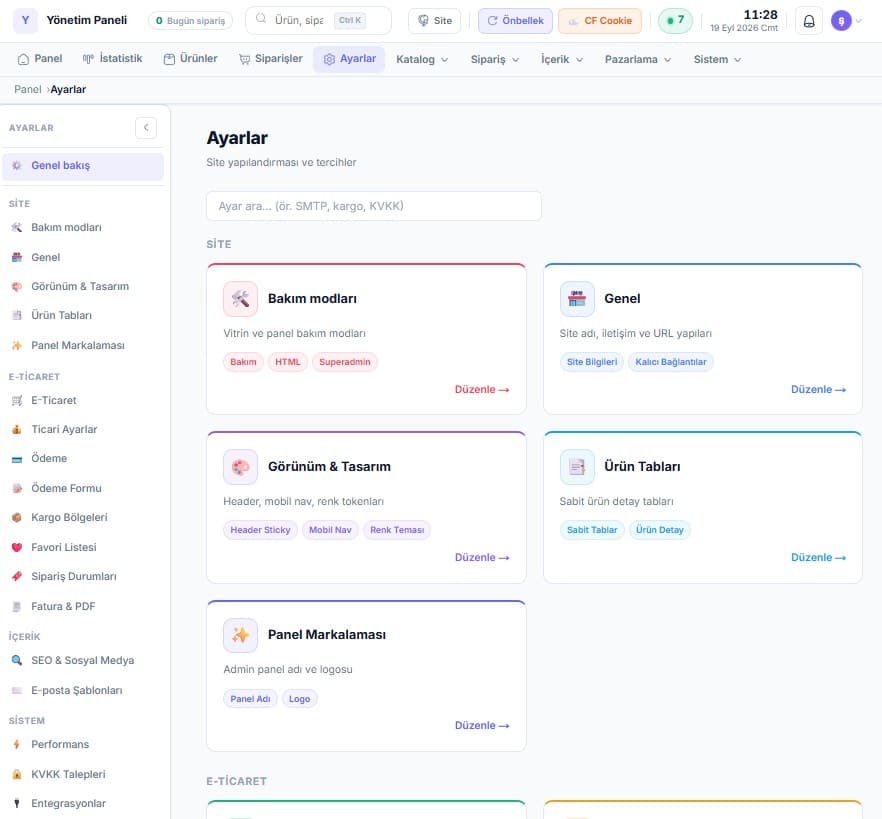This screenshot has width=882, height=819.
Task: Click the E-Ticaret cart icon in sidebar
Action: 17,400
